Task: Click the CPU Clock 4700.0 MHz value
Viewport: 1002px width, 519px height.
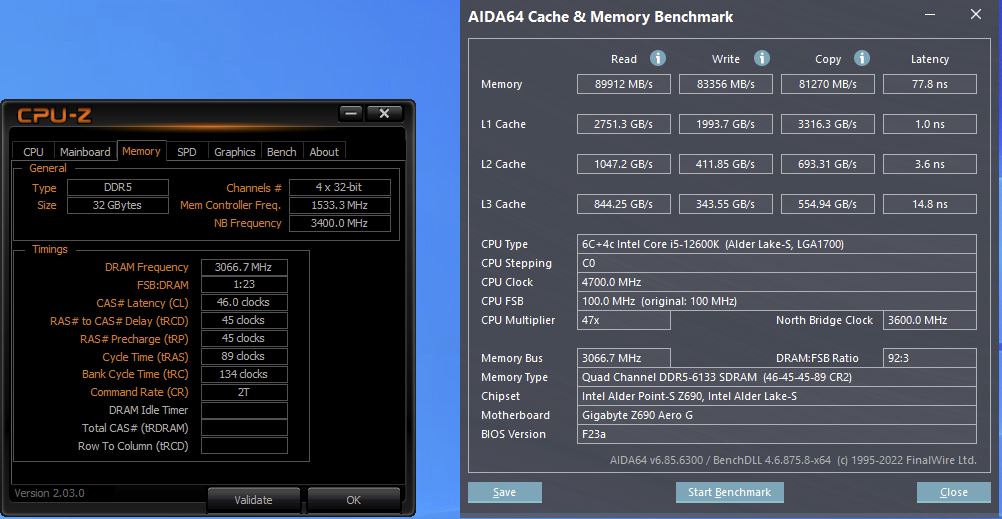Action: (x=776, y=282)
